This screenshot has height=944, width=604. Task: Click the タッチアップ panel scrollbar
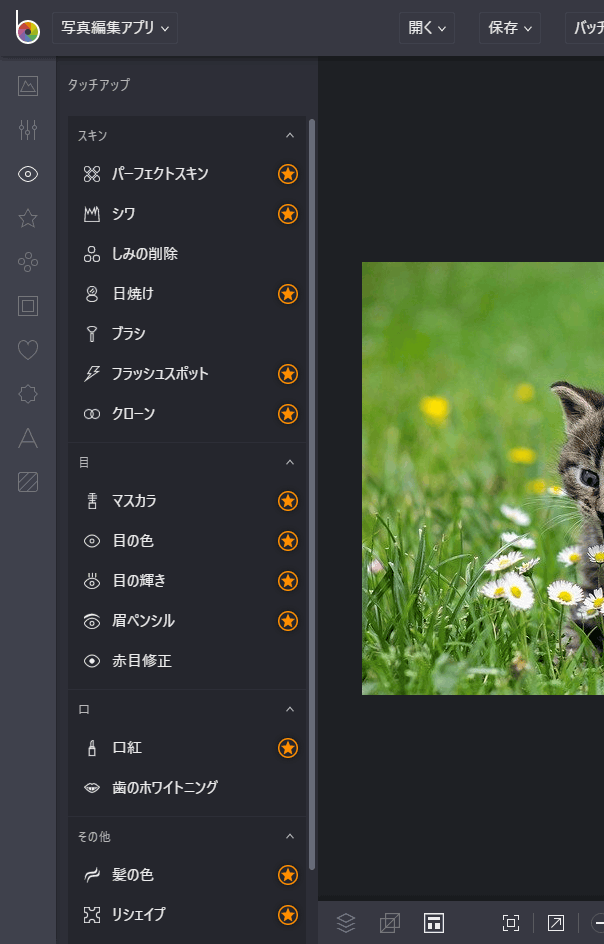point(312,494)
